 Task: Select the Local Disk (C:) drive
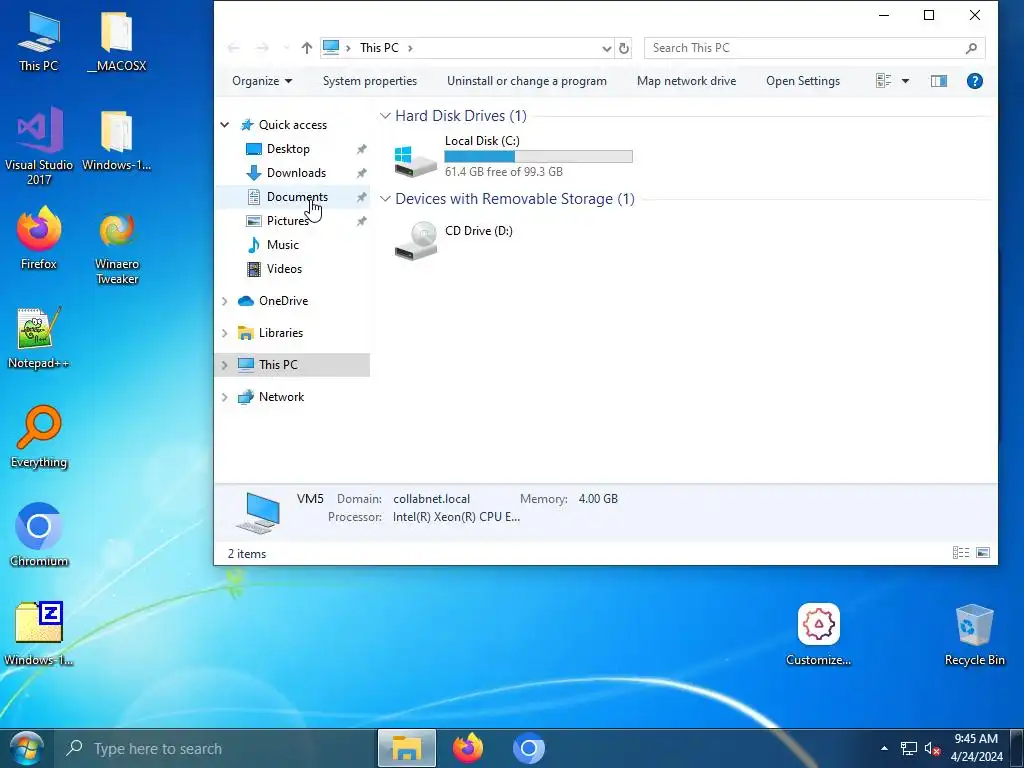click(513, 157)
